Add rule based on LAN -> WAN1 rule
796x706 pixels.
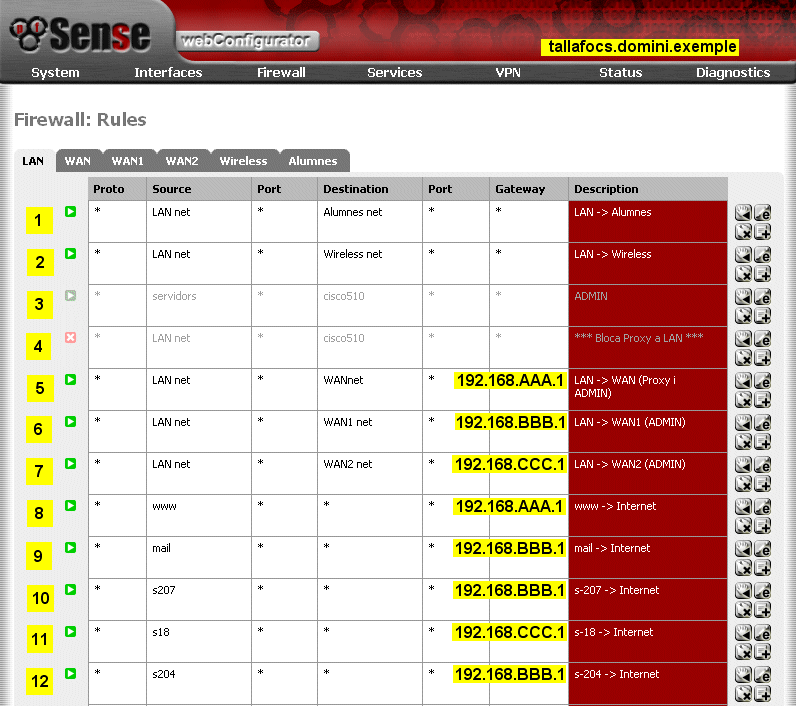[762, 441]
